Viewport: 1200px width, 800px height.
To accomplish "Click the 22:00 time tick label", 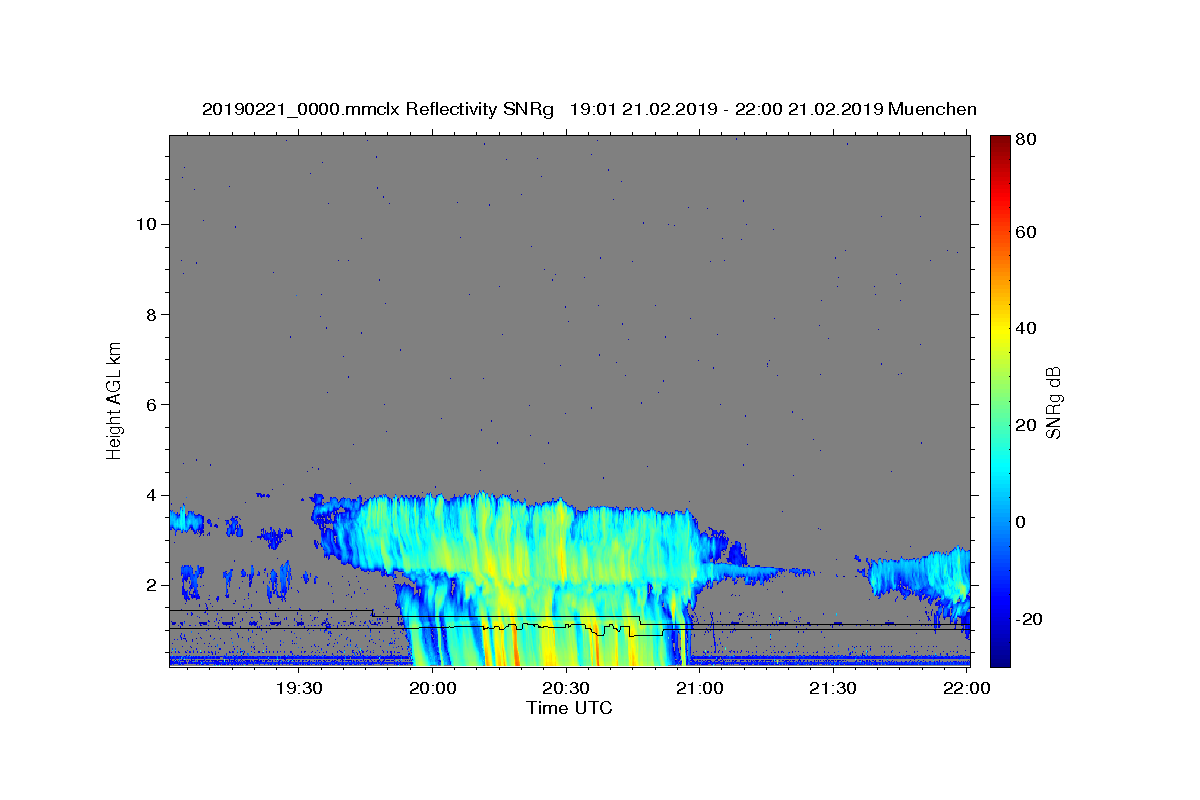I will (966, 688).
